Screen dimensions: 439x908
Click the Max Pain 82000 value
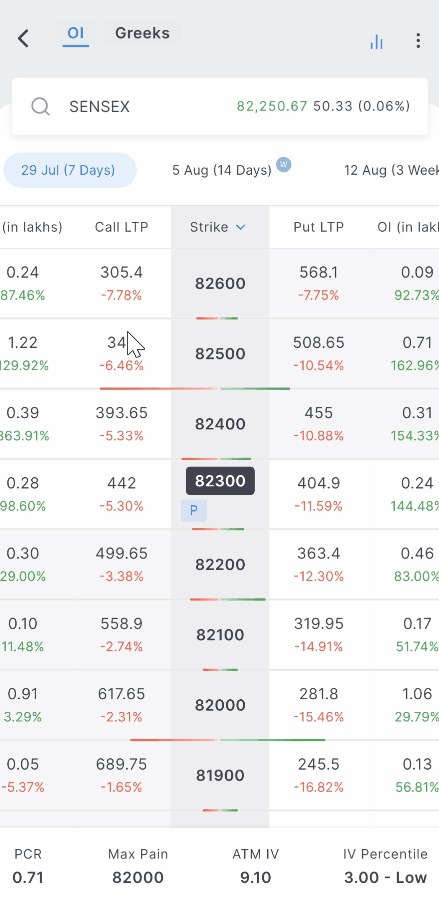[138, 878]
